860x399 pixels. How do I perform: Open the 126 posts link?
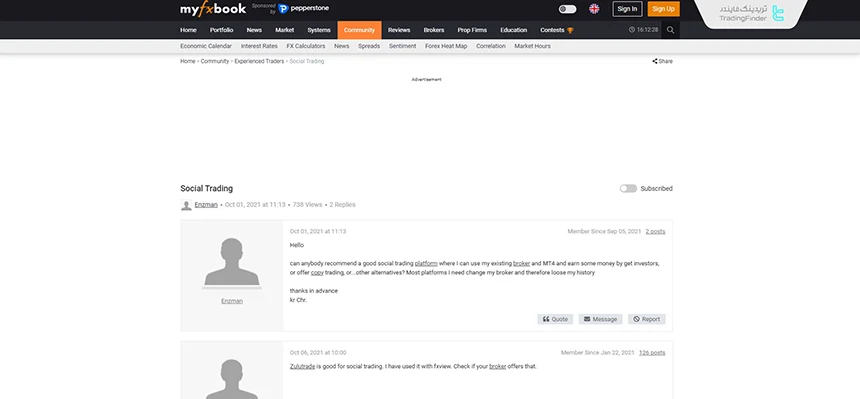(x=652, y=353)
